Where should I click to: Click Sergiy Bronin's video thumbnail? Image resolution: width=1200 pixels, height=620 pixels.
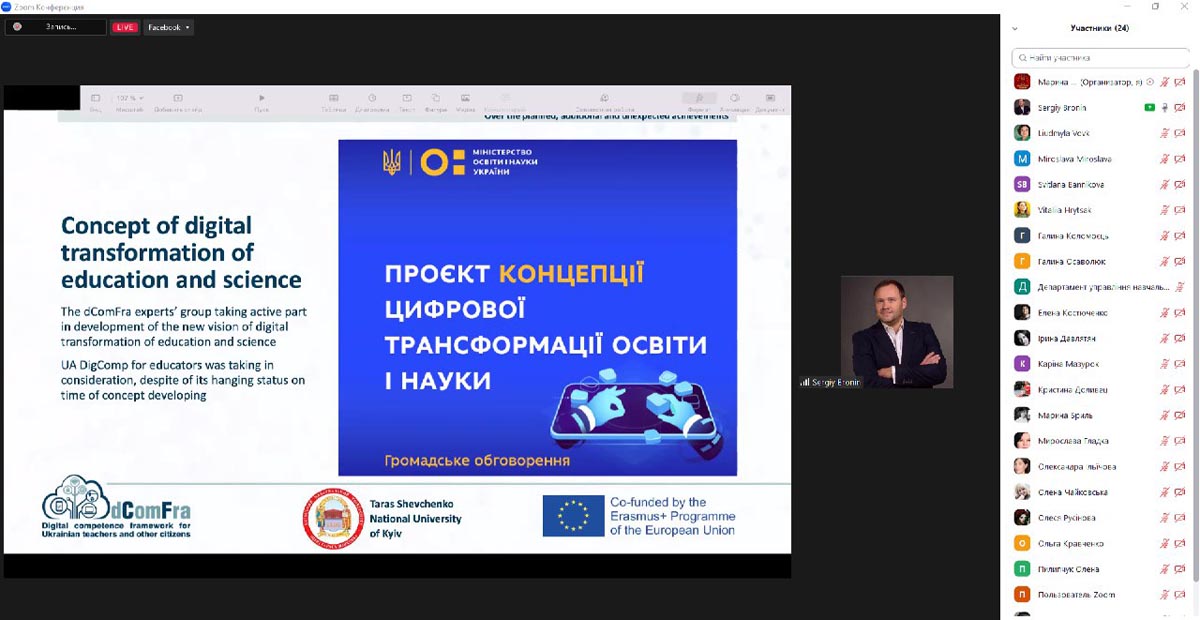[x=896, y=331]
